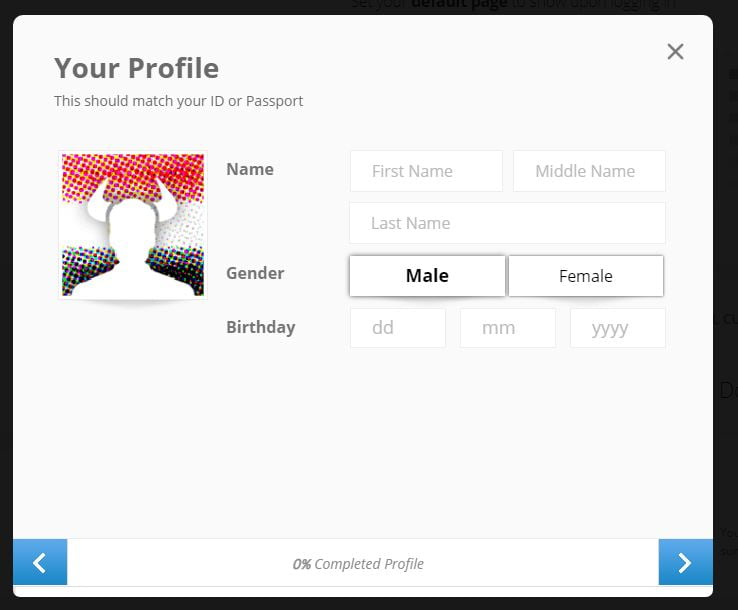
Task: Click the Name field label
Action: pyautogui.click(x=250, y=169)
